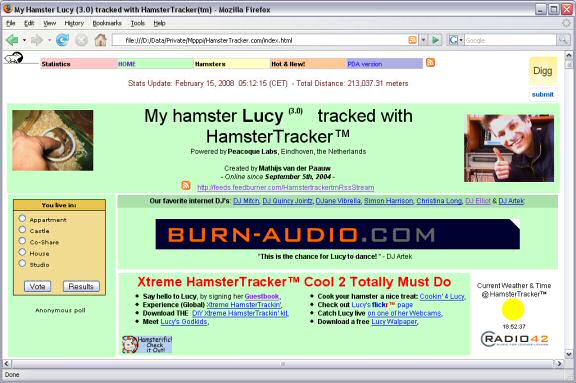
Task: Click the Vote button
Action: coord(37,286)
